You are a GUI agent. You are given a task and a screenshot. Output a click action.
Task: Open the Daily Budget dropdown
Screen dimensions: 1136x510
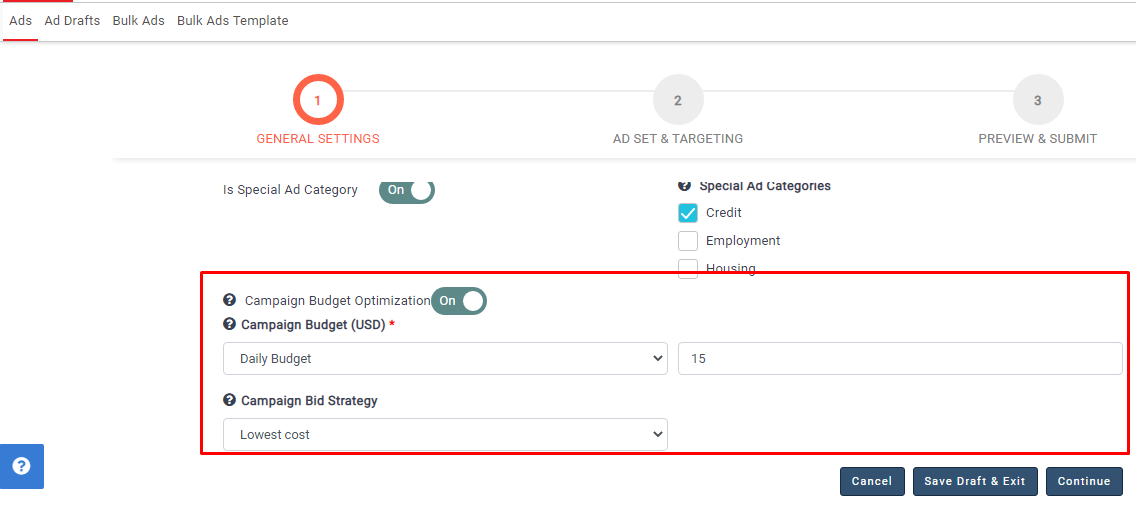(x=445, y=359)
